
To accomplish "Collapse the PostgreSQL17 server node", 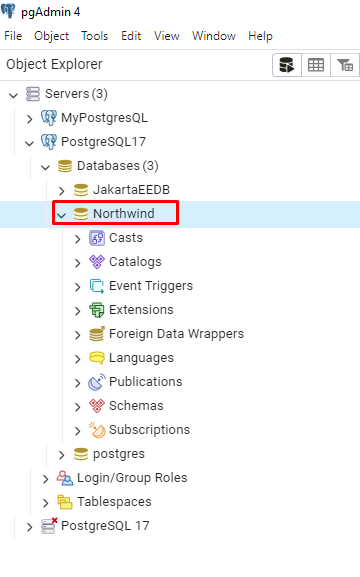I will [29, 143].
